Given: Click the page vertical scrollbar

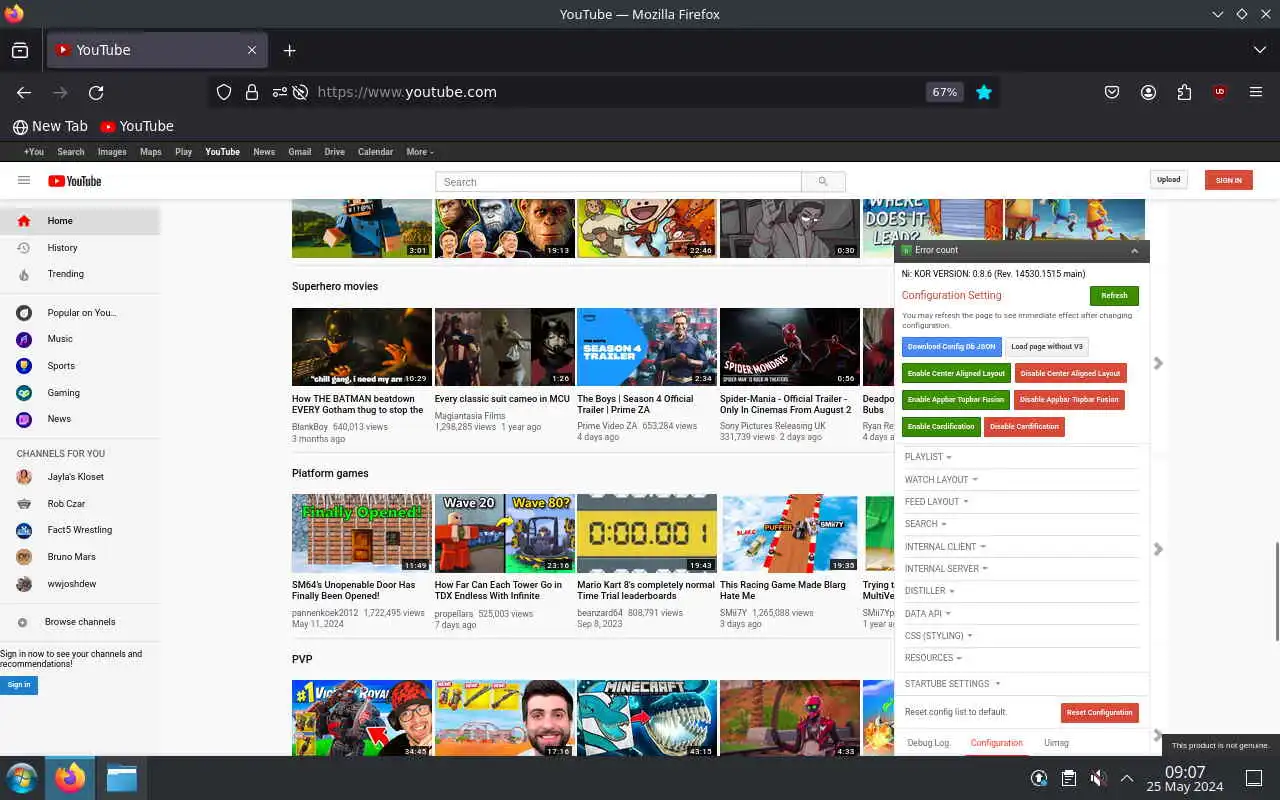Looking at the screenshot, I should (x=1276, y=590).
